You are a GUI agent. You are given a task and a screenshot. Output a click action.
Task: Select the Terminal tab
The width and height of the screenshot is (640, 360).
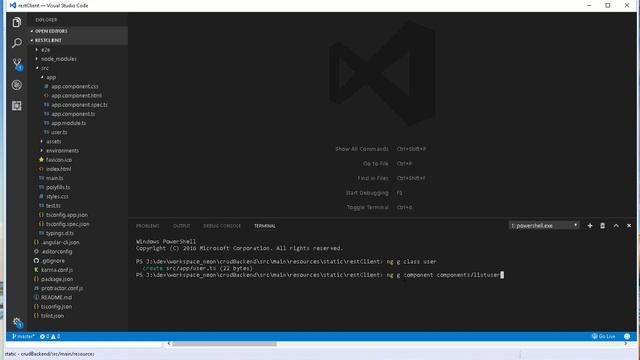[x=265, y=226]
